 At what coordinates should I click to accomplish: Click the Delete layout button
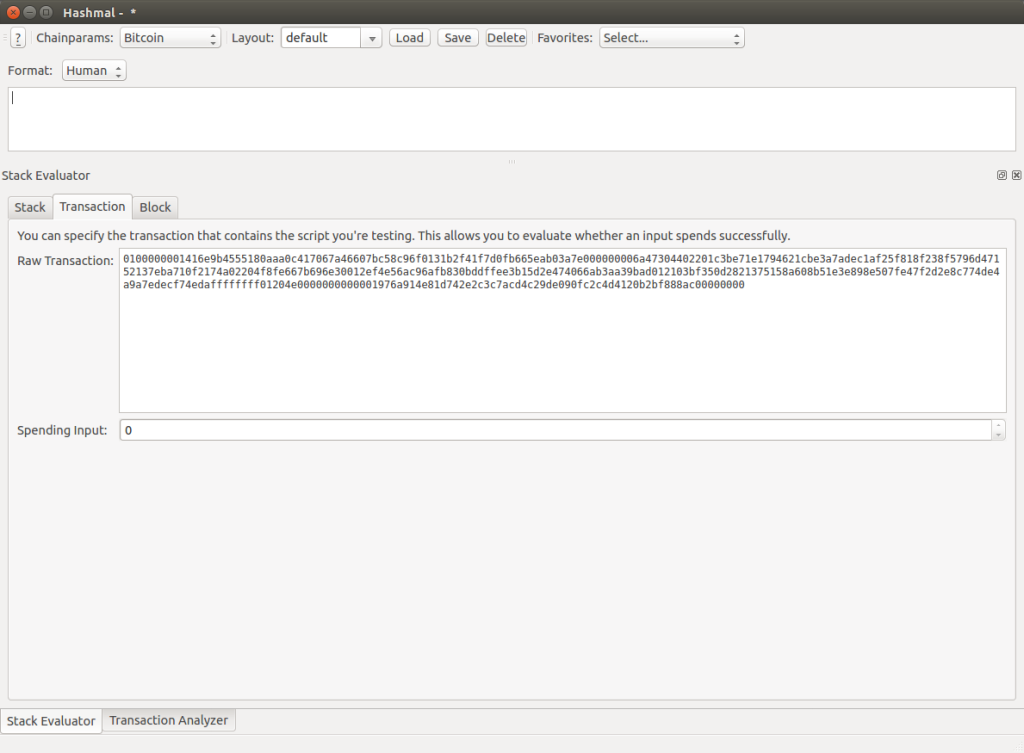click(x=506, y=38)
